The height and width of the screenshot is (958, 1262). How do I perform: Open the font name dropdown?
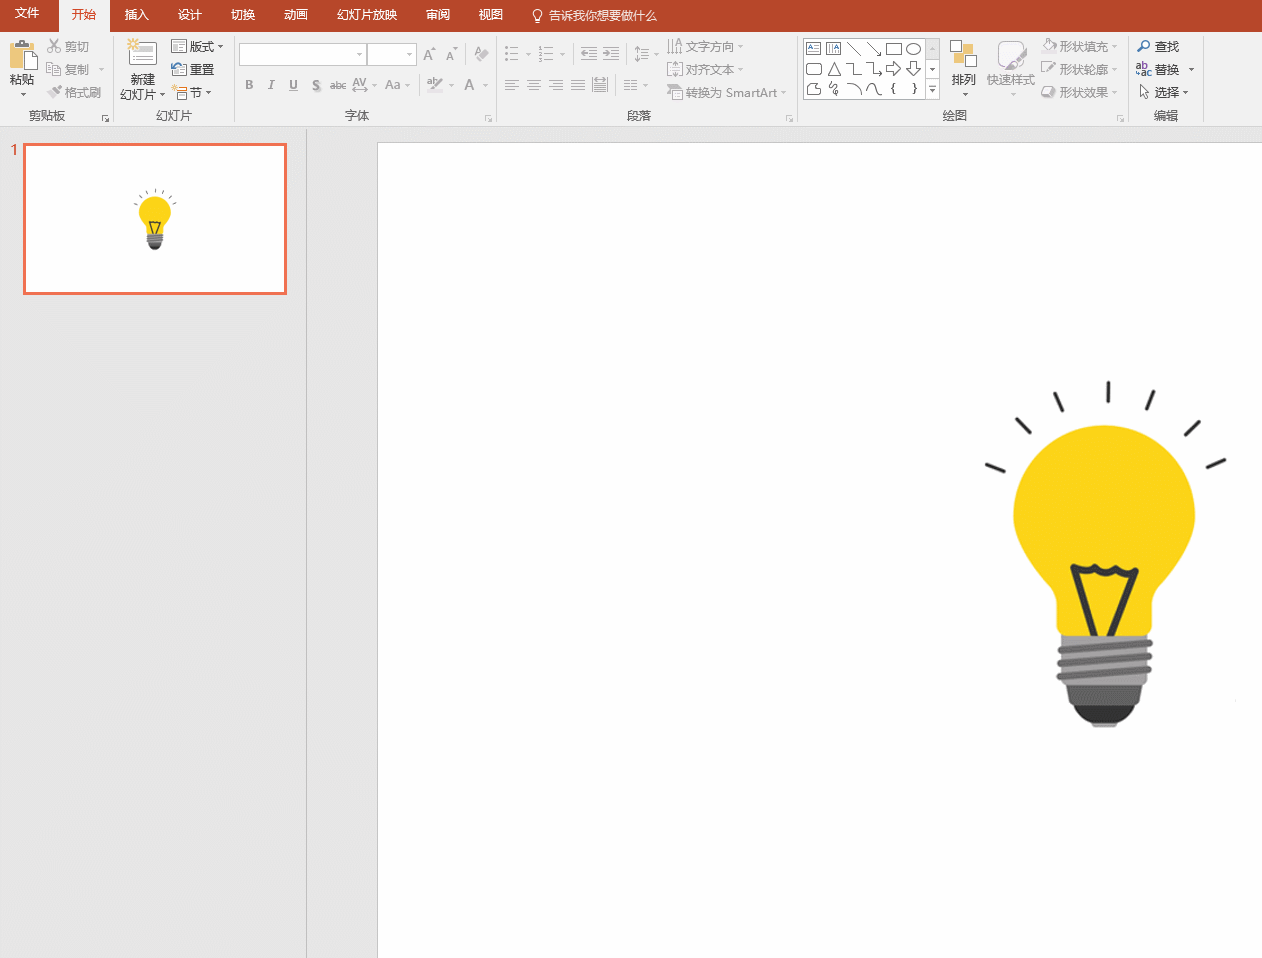(359, 54)
